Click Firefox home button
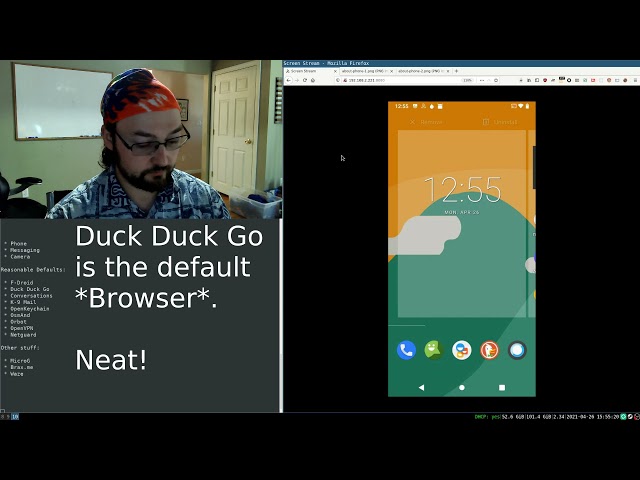The image size is (640, 480). (313, 80)
